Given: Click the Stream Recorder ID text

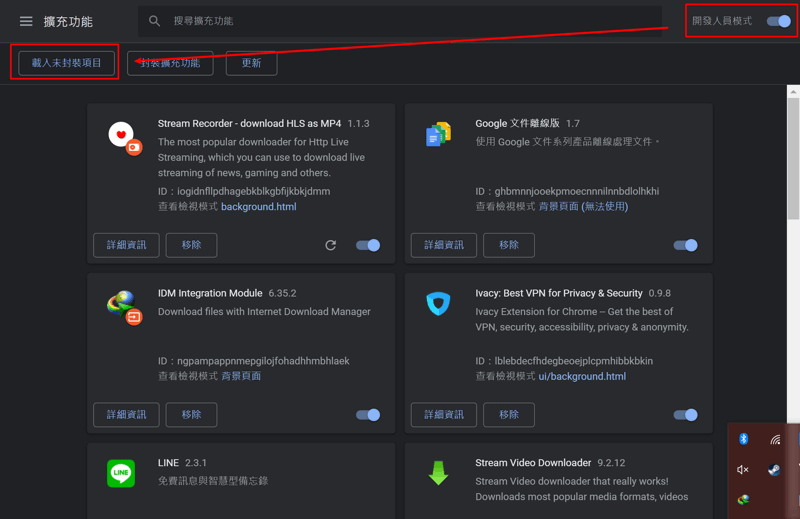Looking at the screenshot, I should pyautogui.click(x=244, y=191).
